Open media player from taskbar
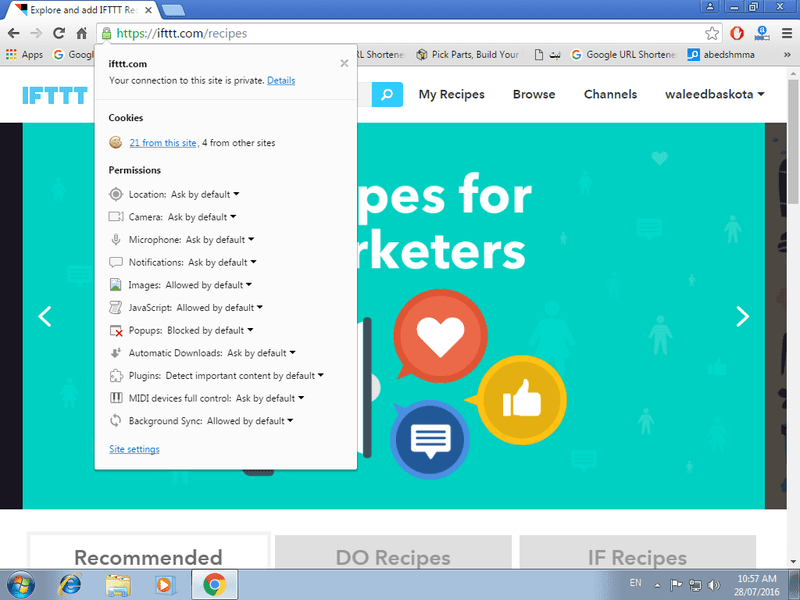This screenshot has height=600, width=800. tap(165, 585)
